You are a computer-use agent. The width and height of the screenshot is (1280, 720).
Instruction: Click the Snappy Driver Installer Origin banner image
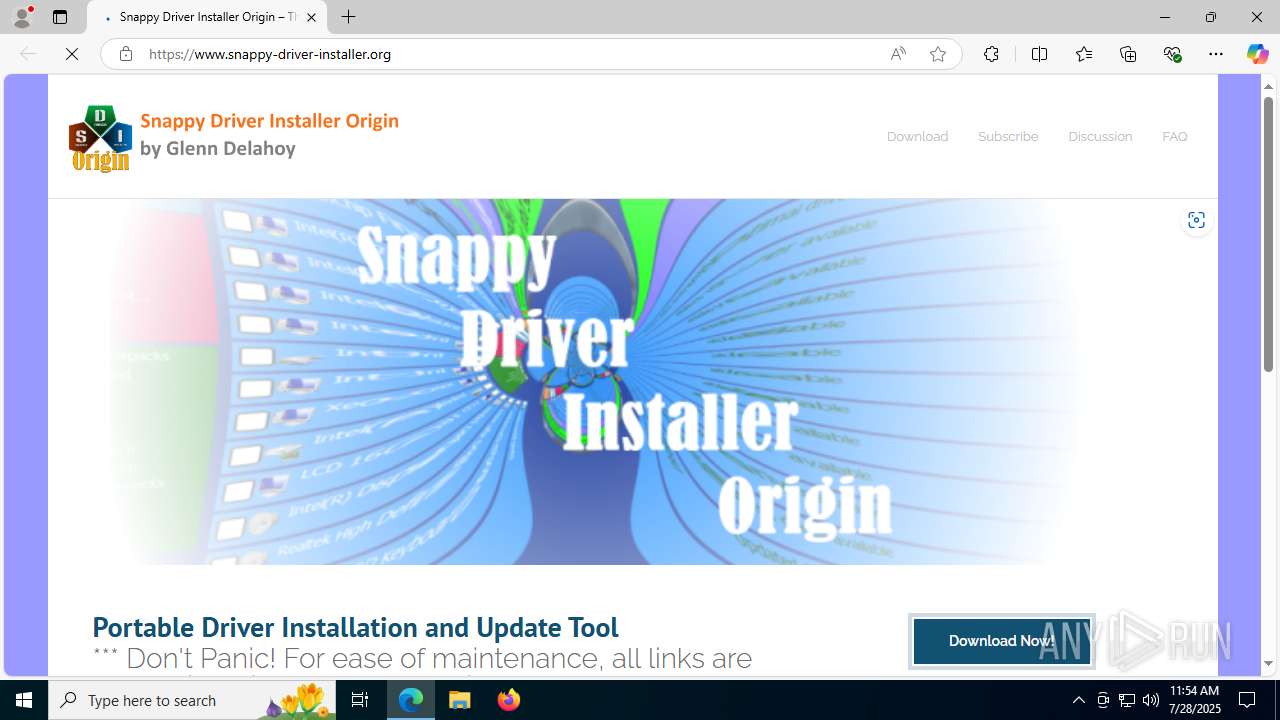[633, 381]
